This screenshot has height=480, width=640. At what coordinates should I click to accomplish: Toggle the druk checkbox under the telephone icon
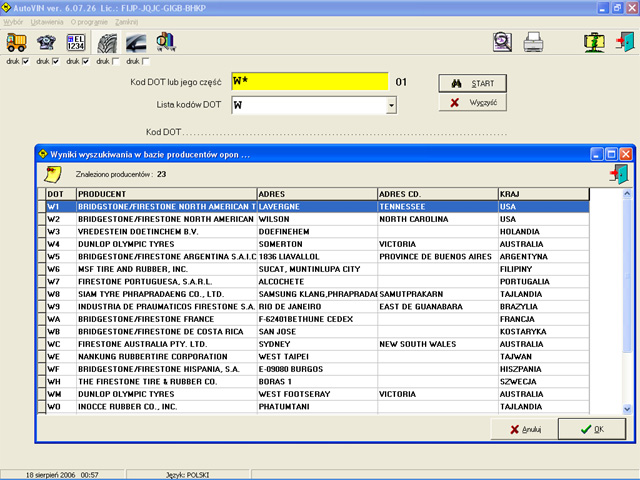pos(56,62)
